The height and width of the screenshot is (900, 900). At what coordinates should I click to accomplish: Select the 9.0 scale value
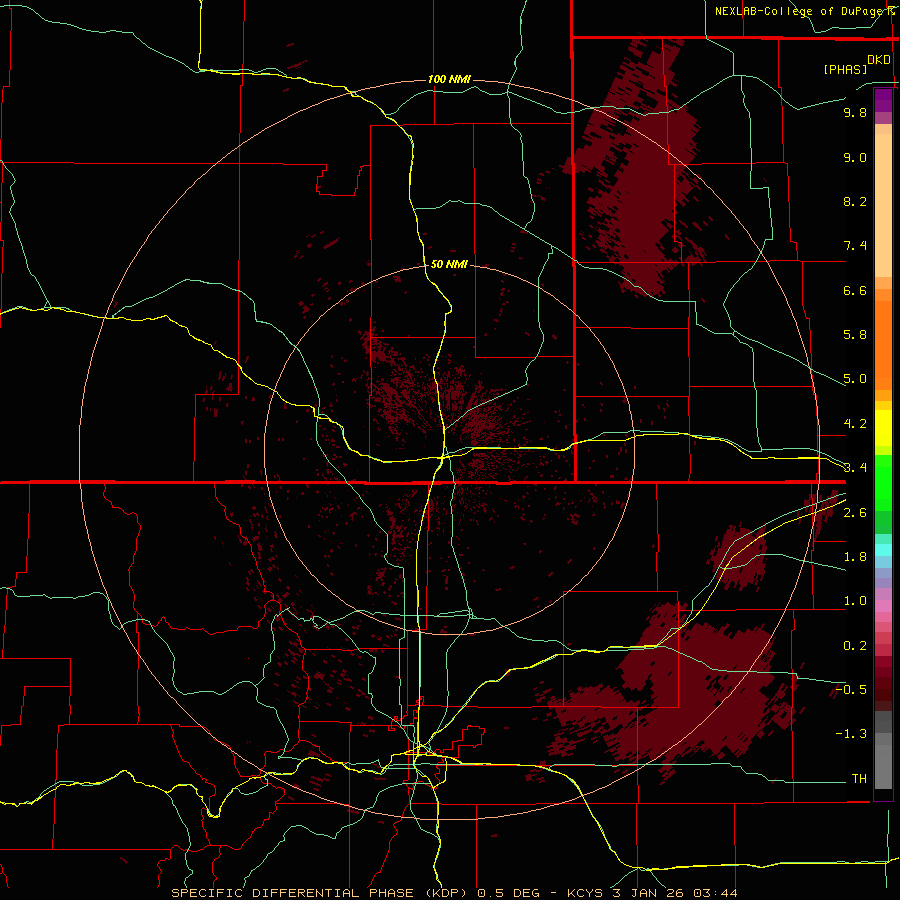855,157
